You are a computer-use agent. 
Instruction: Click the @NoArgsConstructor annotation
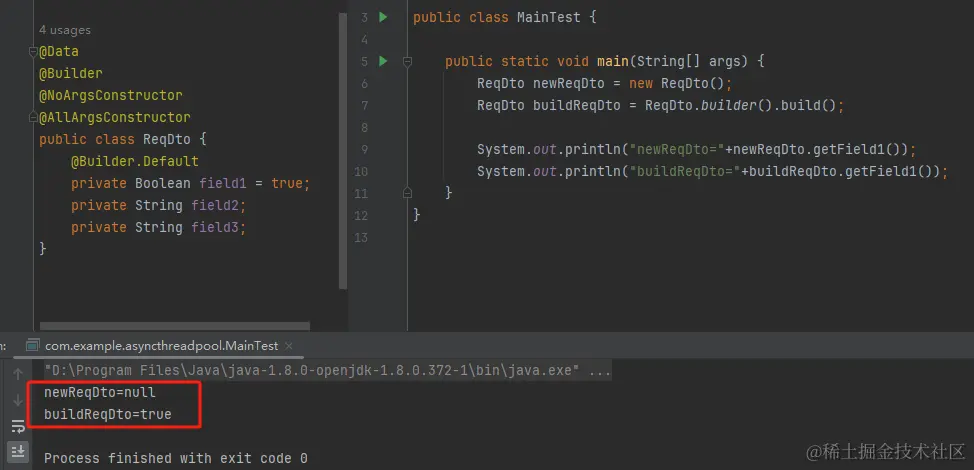click(111, 96)
